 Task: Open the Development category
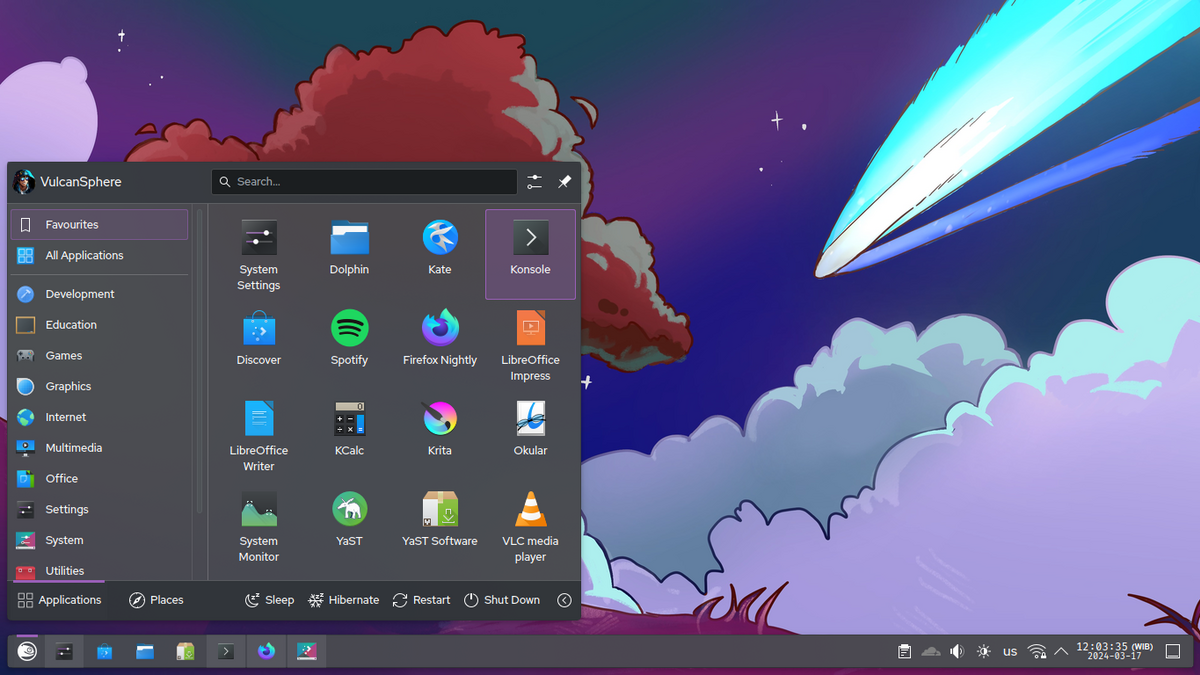[99, 294]
